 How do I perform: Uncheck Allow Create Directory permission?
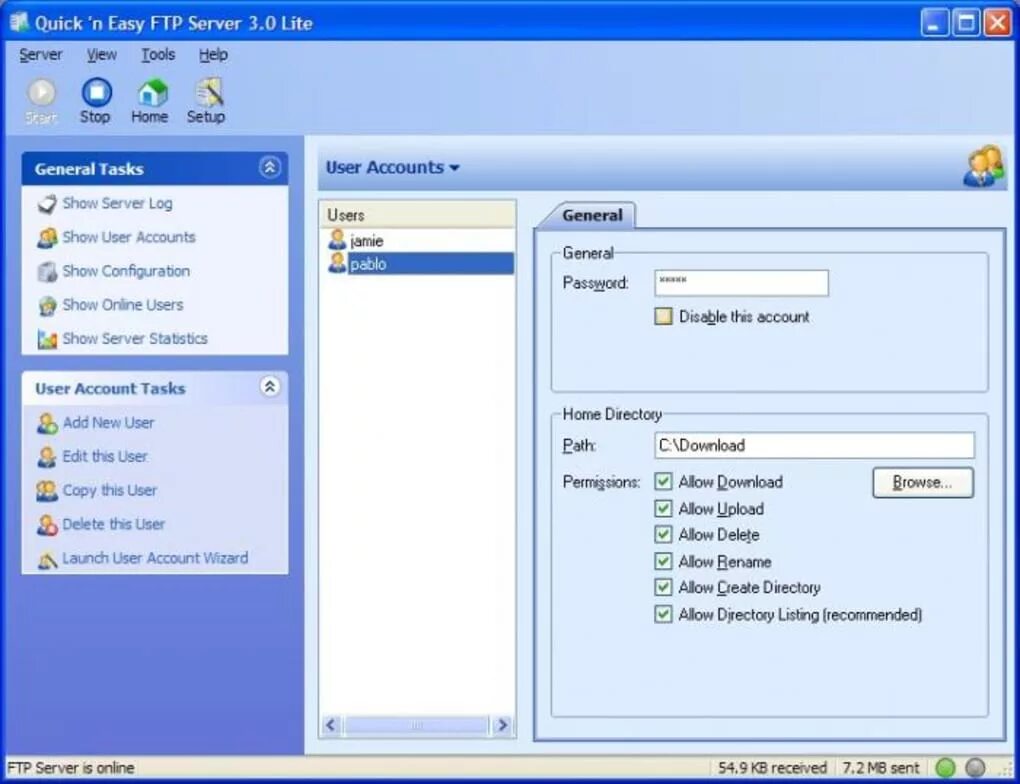pos(663,587)
